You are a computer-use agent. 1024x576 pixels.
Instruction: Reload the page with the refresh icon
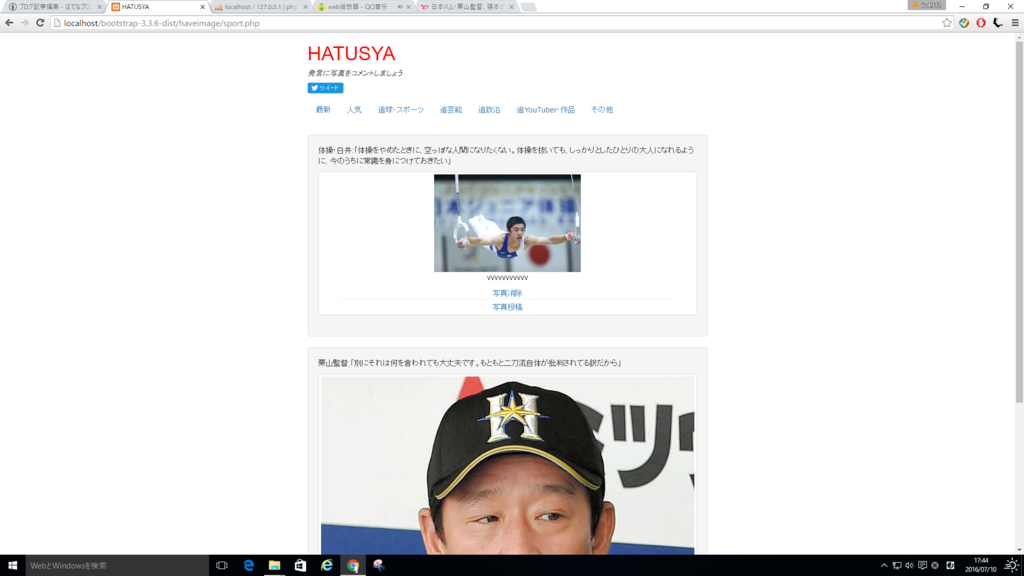[40, 23]
